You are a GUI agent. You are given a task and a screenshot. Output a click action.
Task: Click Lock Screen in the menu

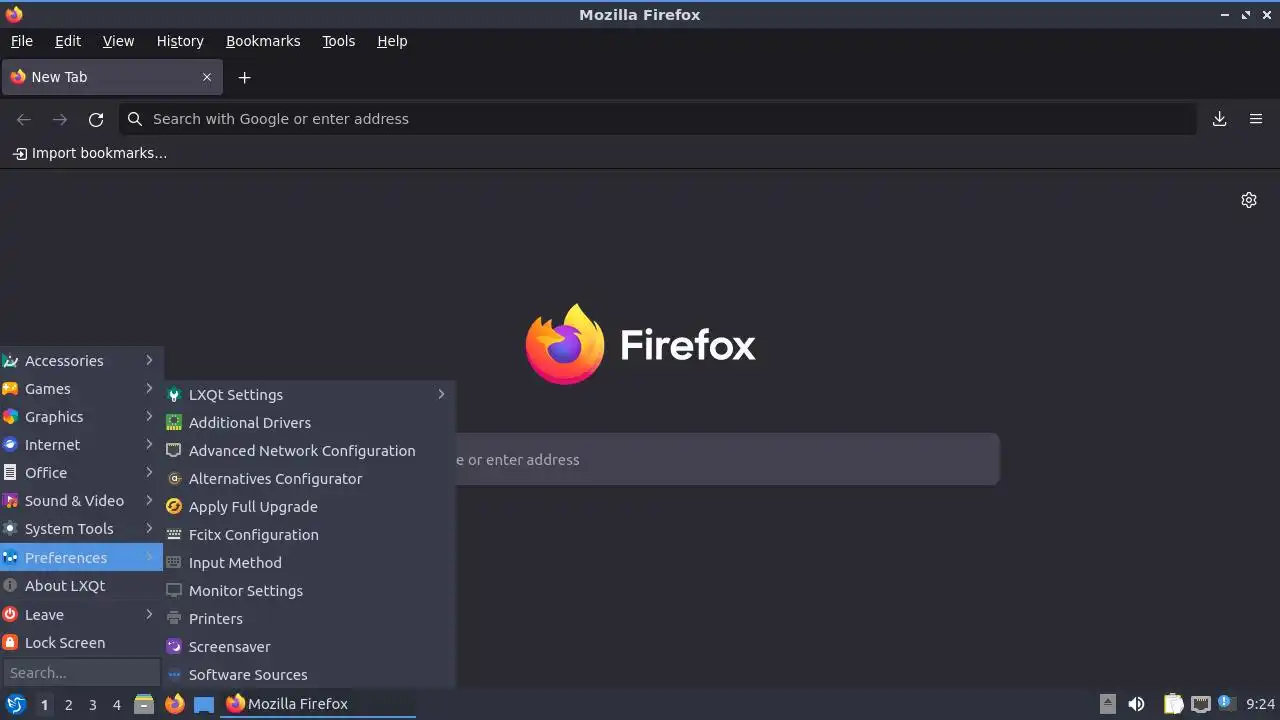(x=82, y=643)
